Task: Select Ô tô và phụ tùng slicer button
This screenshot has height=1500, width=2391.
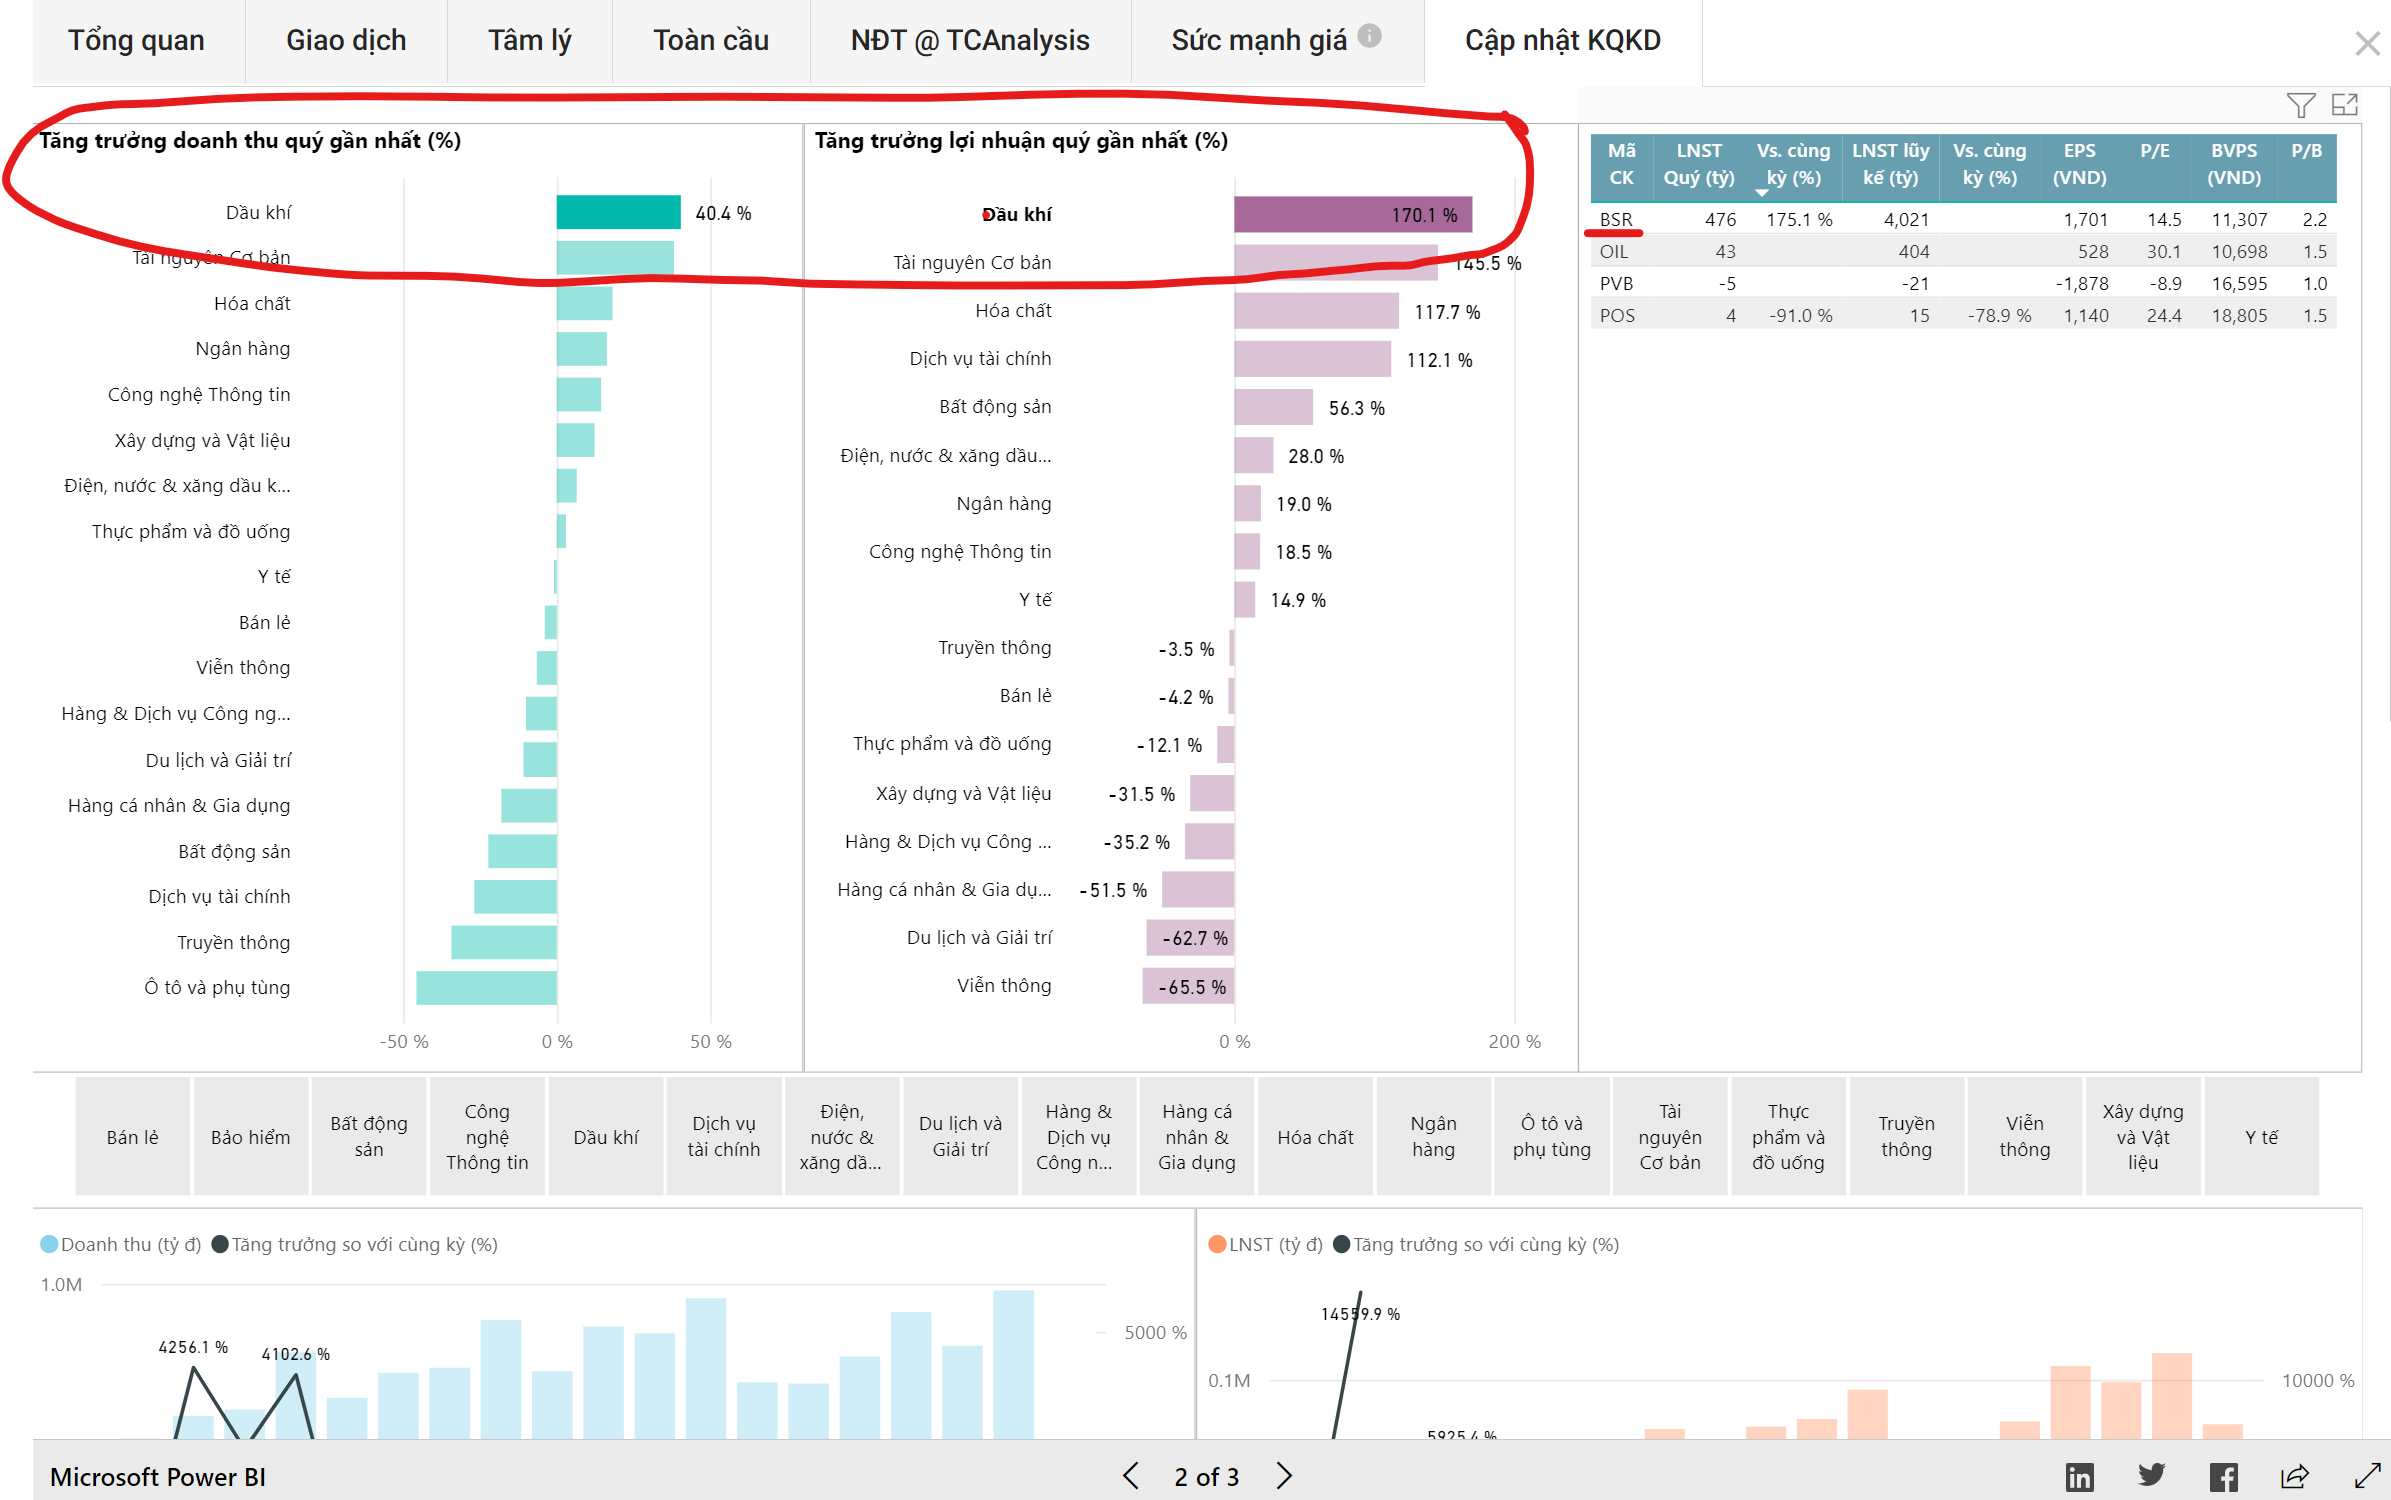Action: tap(1551, 1136)
